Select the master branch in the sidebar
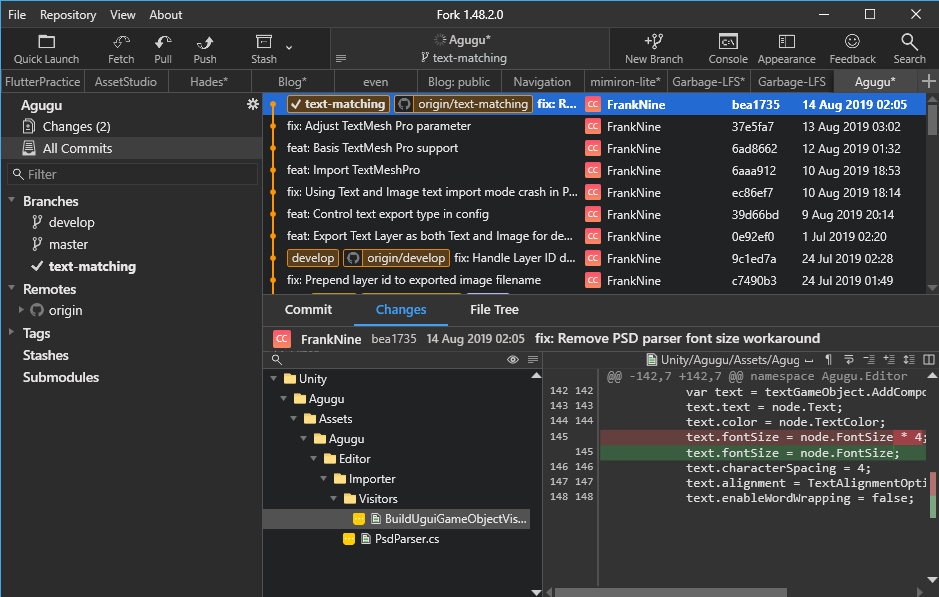Screen dimensions: 939x597 [x=68, y=244]
